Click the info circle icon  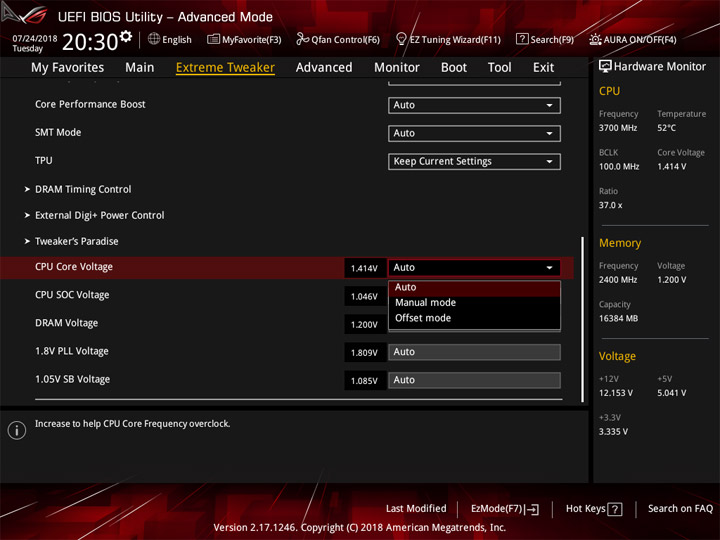[x=17, y=430]
